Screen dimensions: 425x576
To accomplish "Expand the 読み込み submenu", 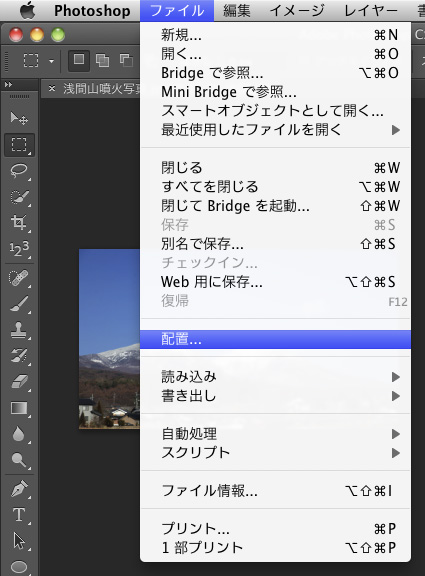I will click(275, 377).
